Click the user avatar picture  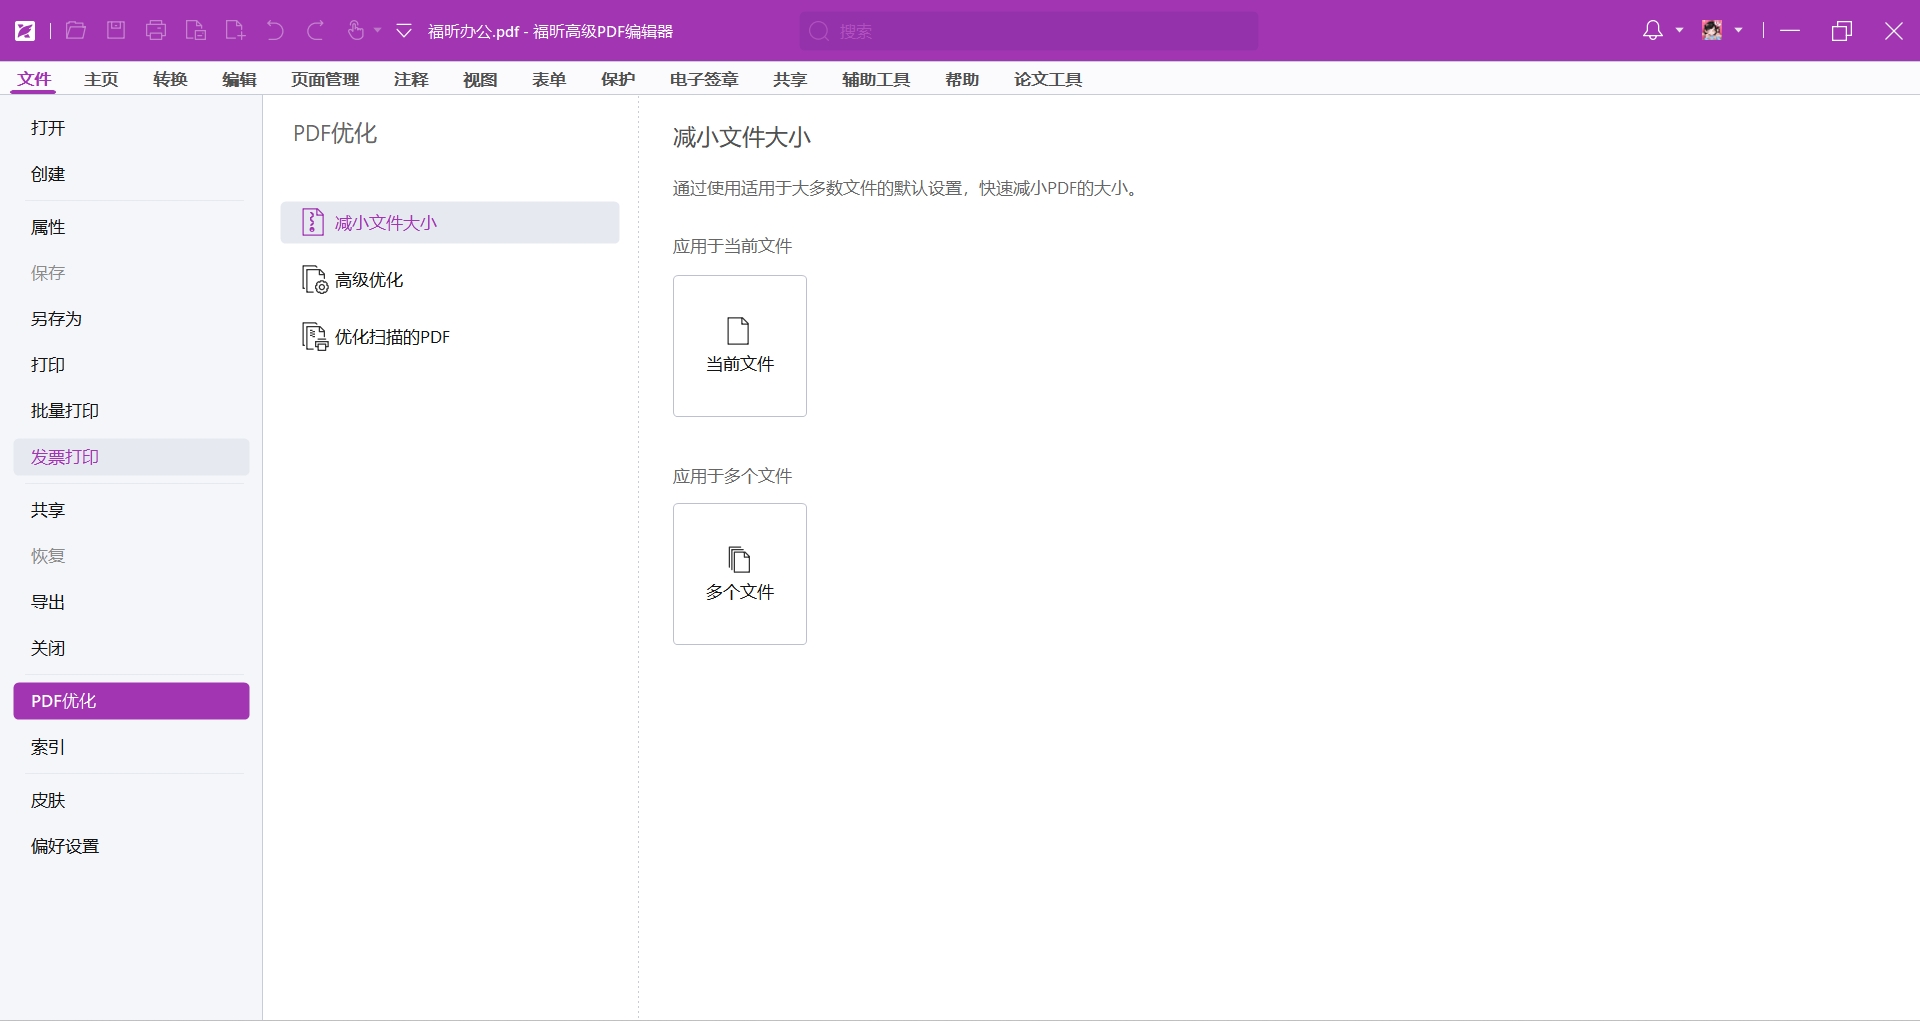(1712, 31)
